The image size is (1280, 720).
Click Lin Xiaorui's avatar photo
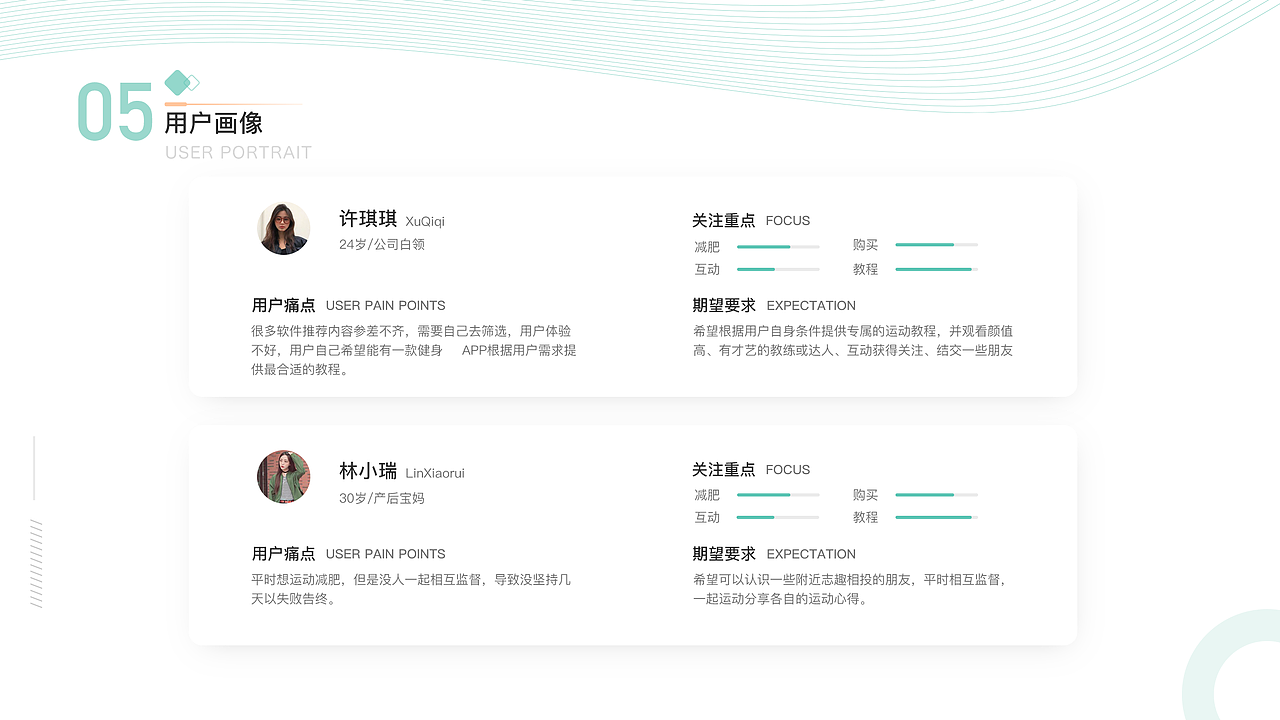click(284, 476)
